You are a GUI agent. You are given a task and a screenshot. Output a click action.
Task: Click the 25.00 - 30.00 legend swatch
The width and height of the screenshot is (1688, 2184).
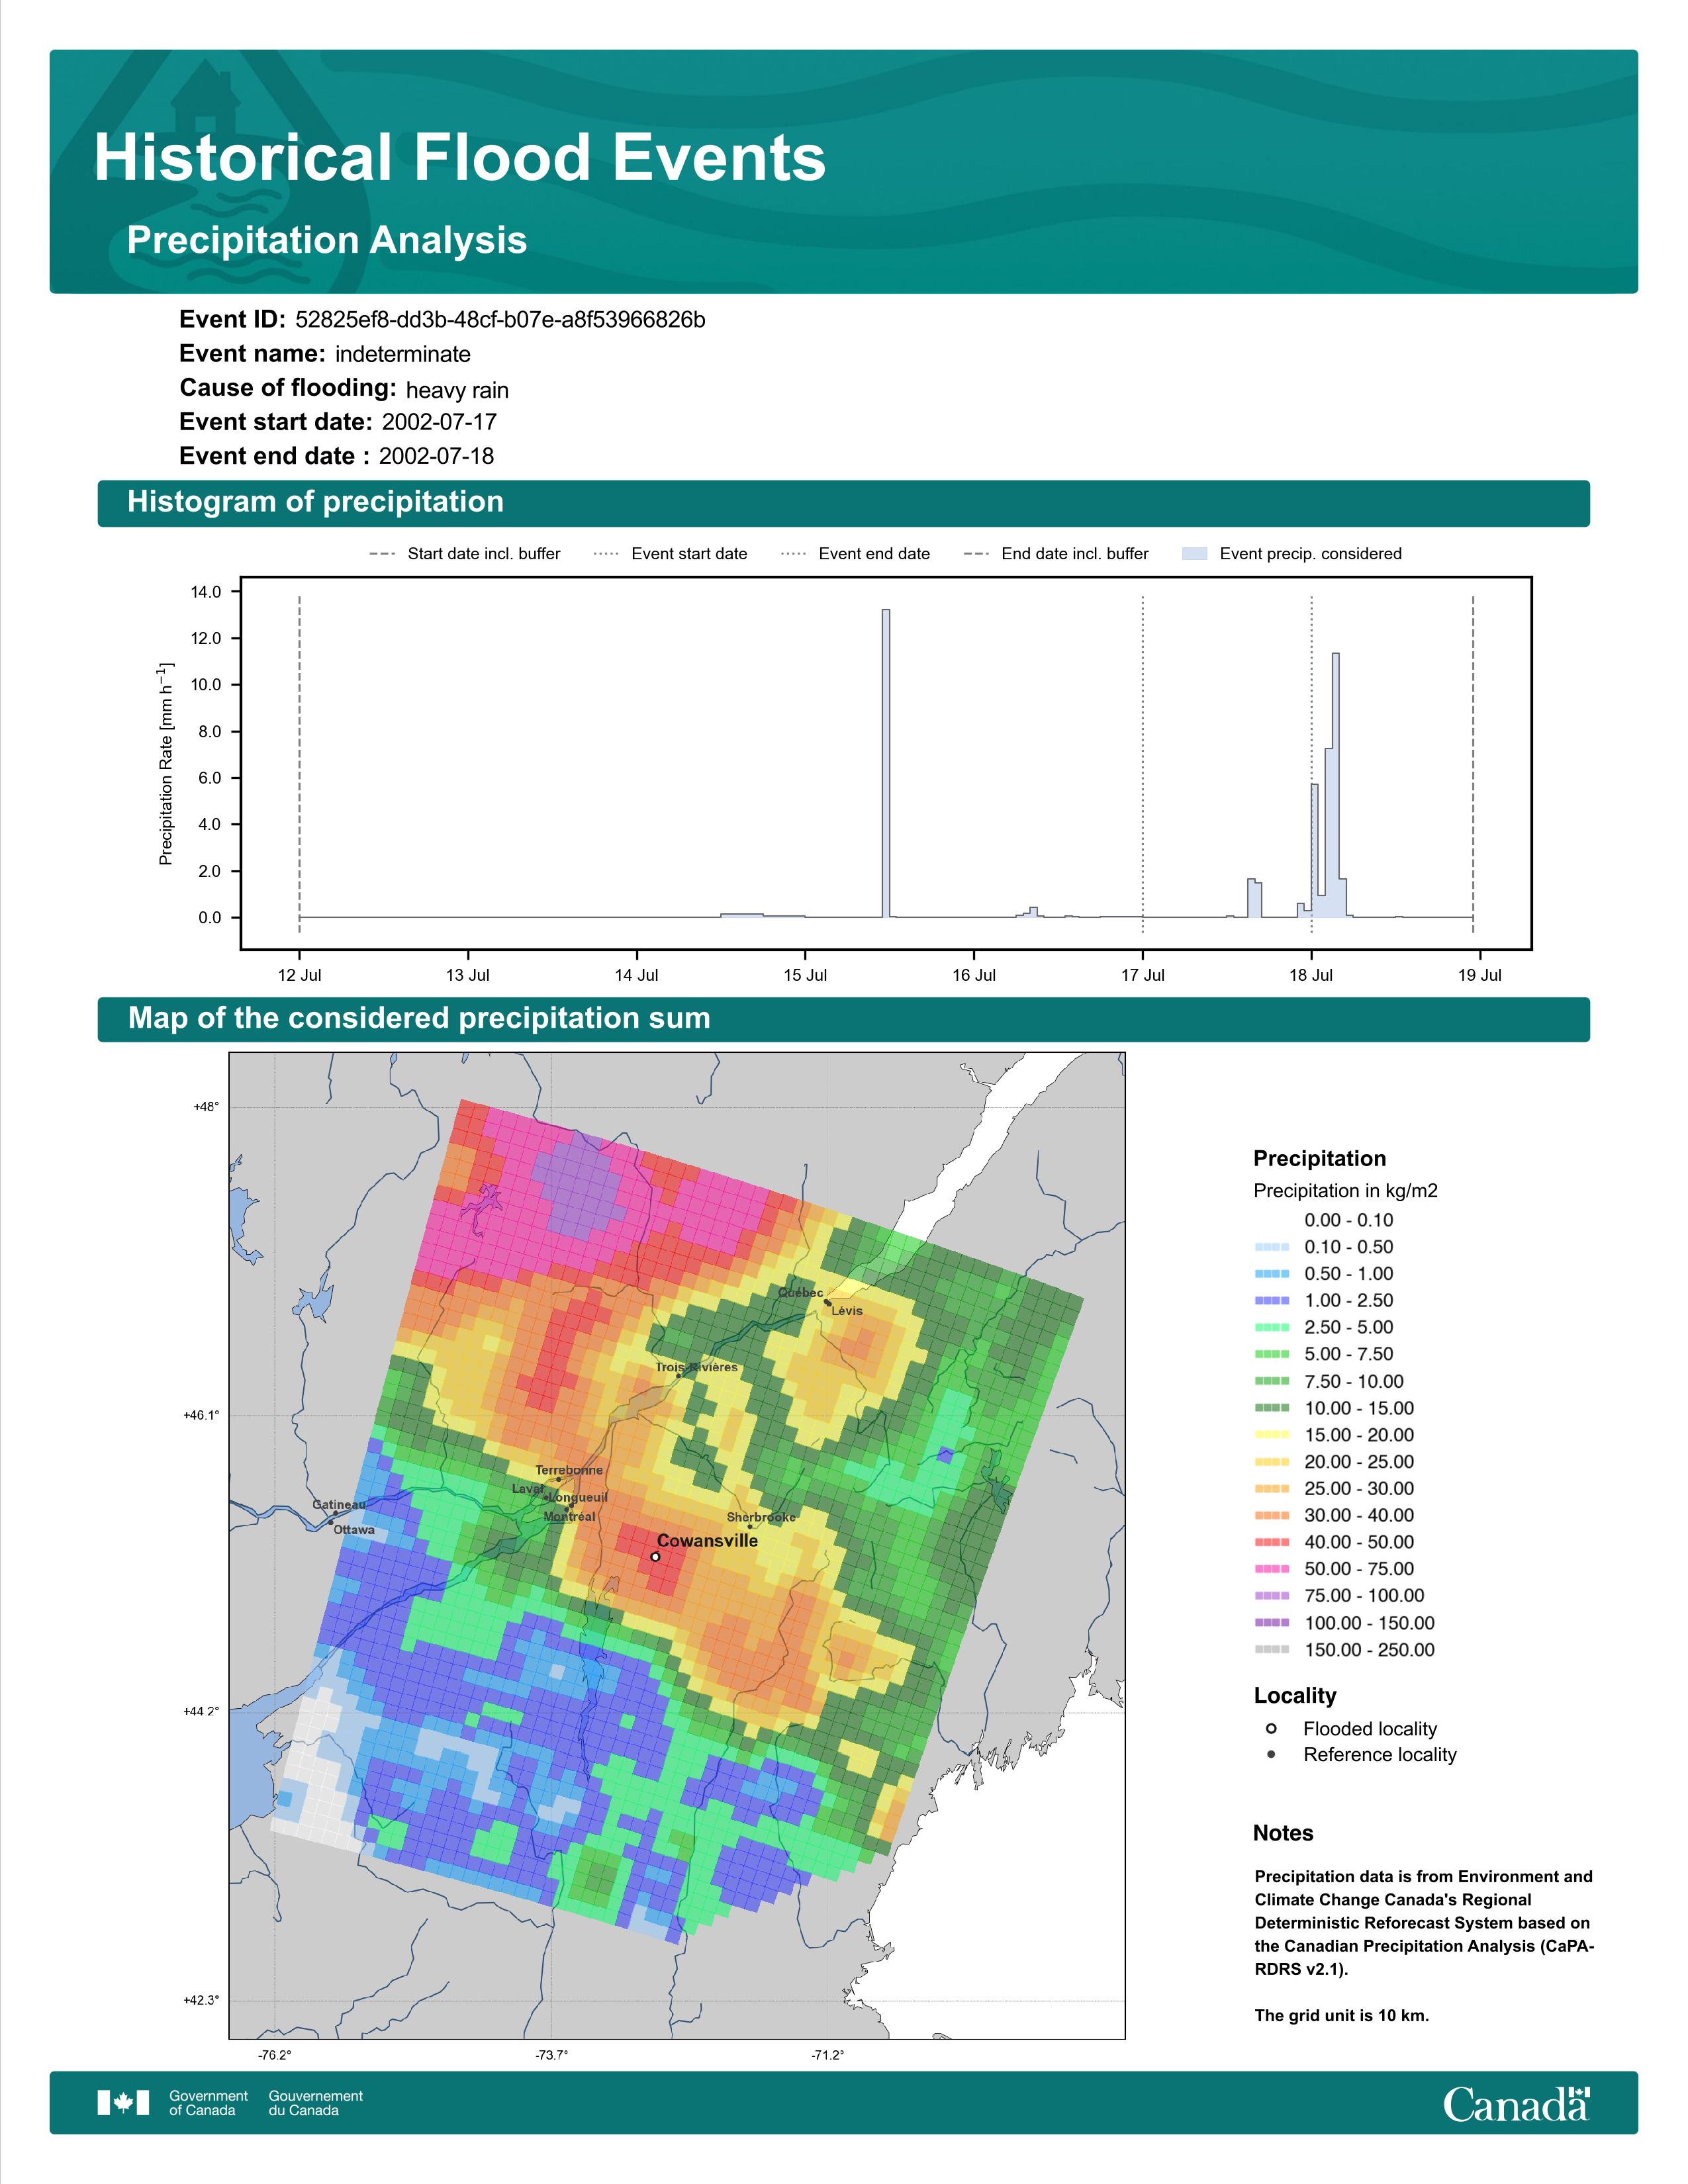pyautogui.click(x=1272, y=1489)
